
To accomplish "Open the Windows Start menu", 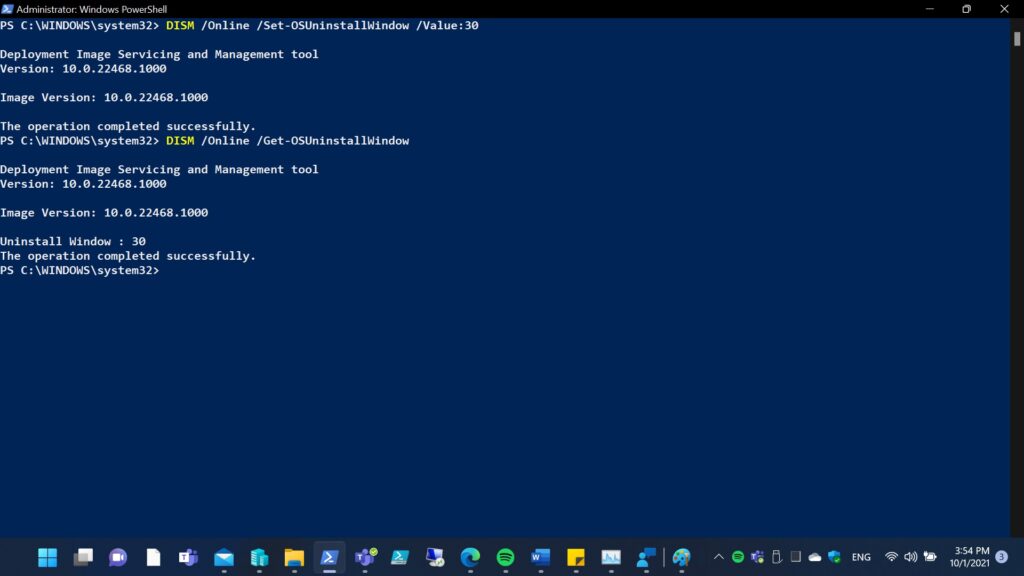I will pyautogui.click(x=47, y=557).
